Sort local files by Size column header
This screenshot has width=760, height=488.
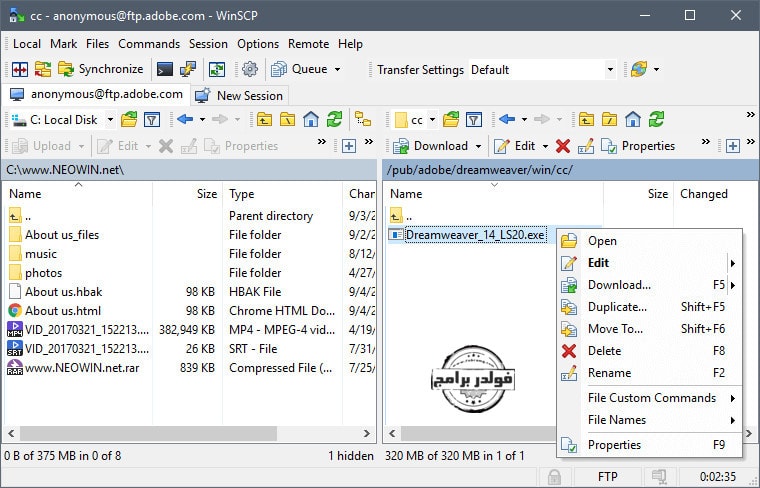(x=187, y=194)
